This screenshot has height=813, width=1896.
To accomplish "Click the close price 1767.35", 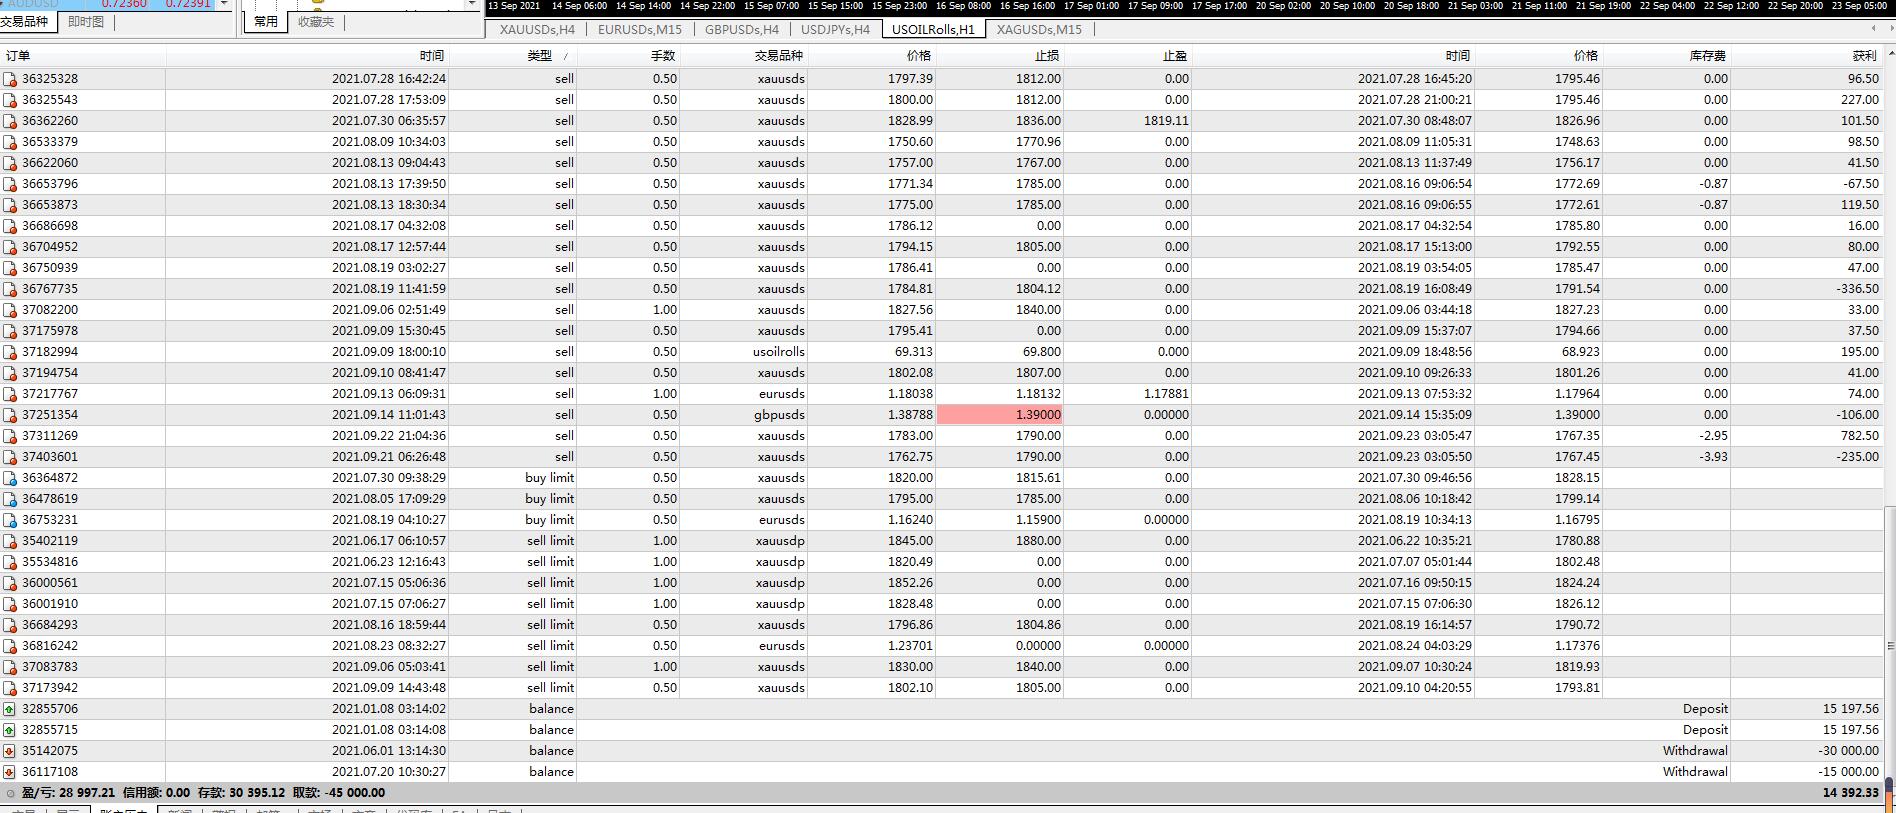I will click(x=1577, y=436).
